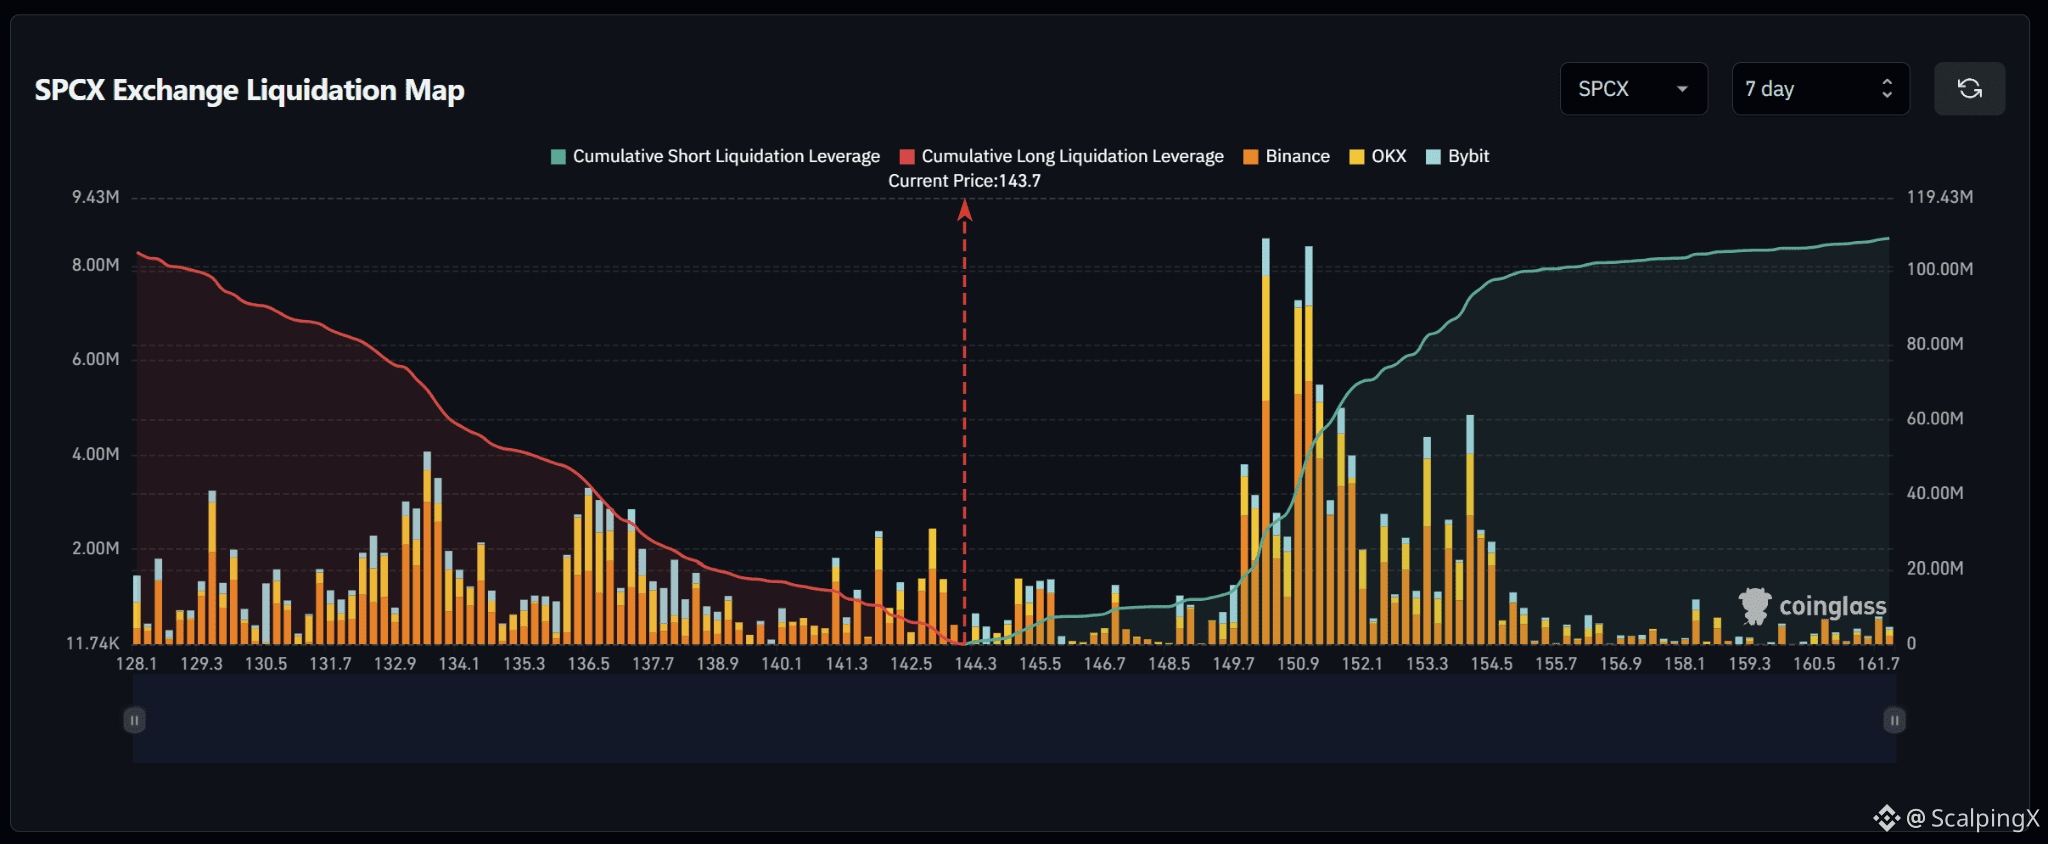Click the '152.1' price axis label

(1362, 663)
